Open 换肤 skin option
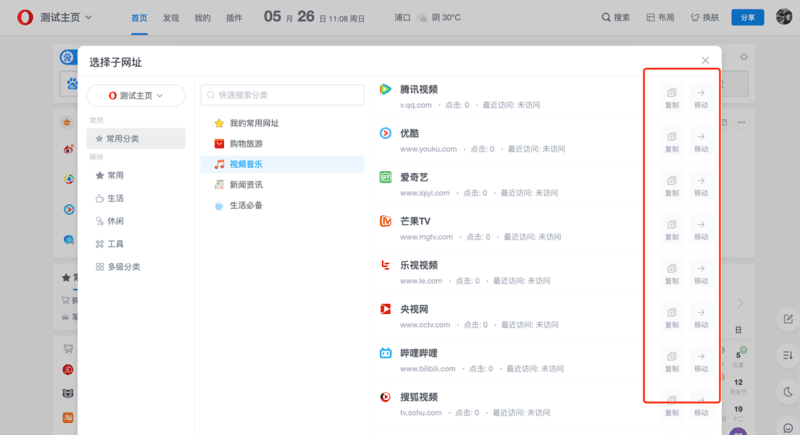The height and width of the screenshot is (435, 800). click(x=705, y=17)
